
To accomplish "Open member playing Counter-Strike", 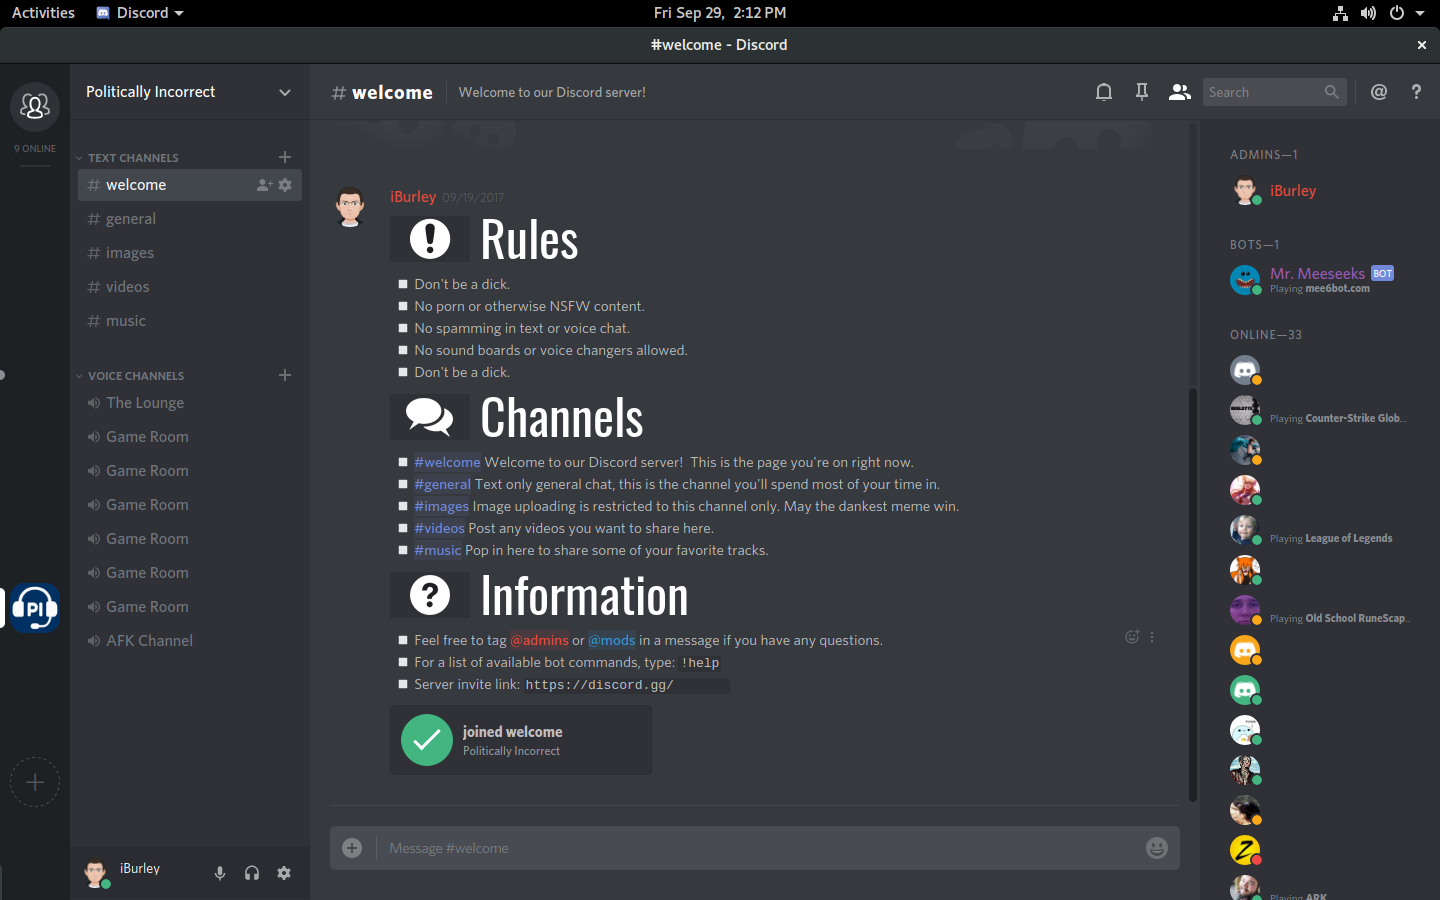I will point(1320,410).
